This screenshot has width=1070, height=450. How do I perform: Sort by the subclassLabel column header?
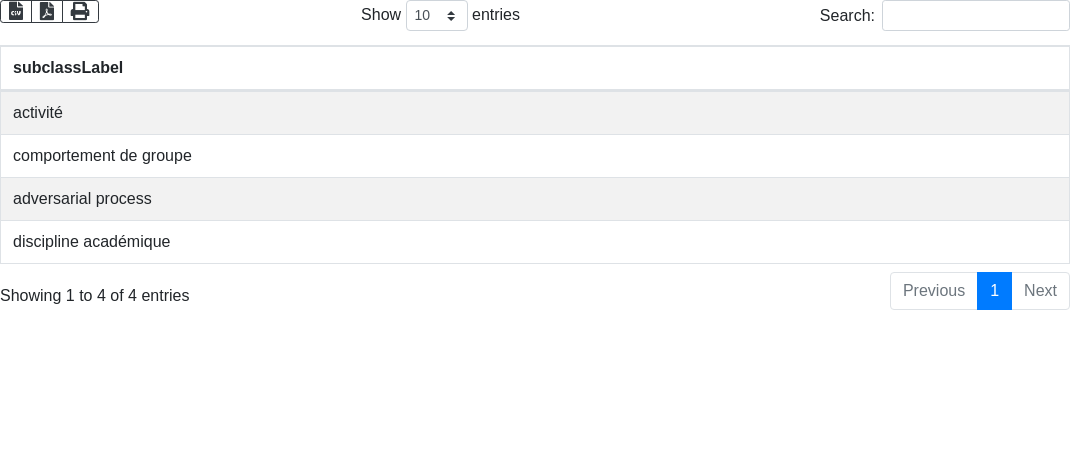click(x=68, y=68)
